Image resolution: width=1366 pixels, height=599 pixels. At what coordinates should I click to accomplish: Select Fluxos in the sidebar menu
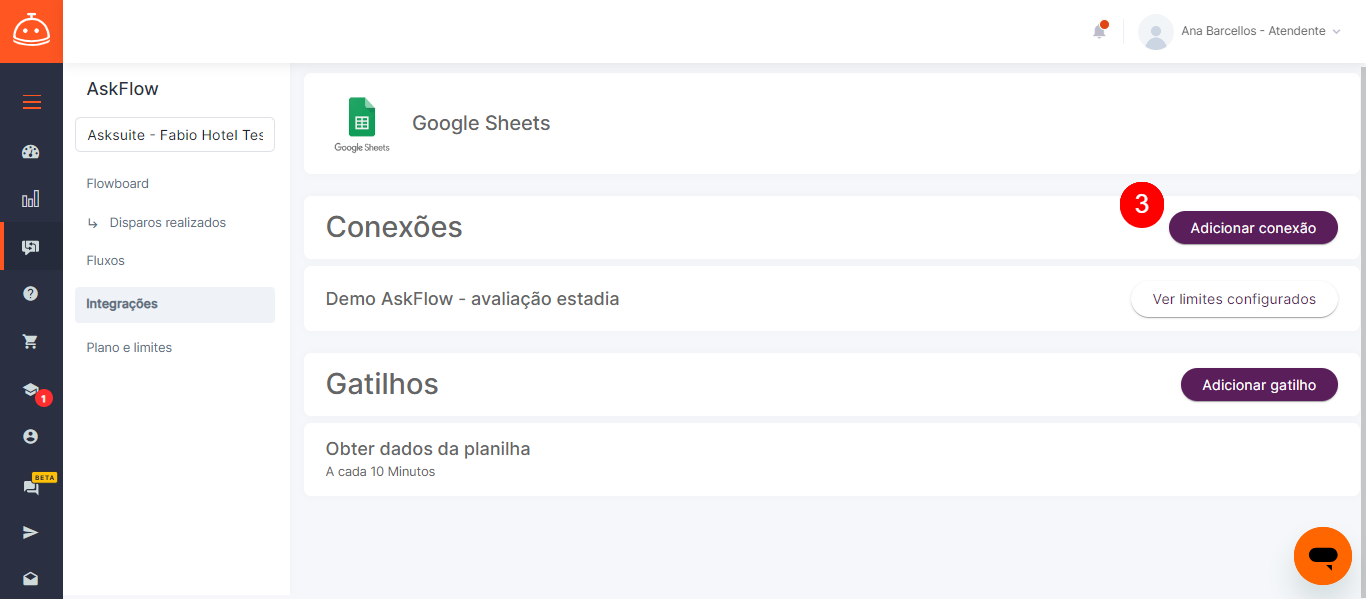(x=106, y=261)
